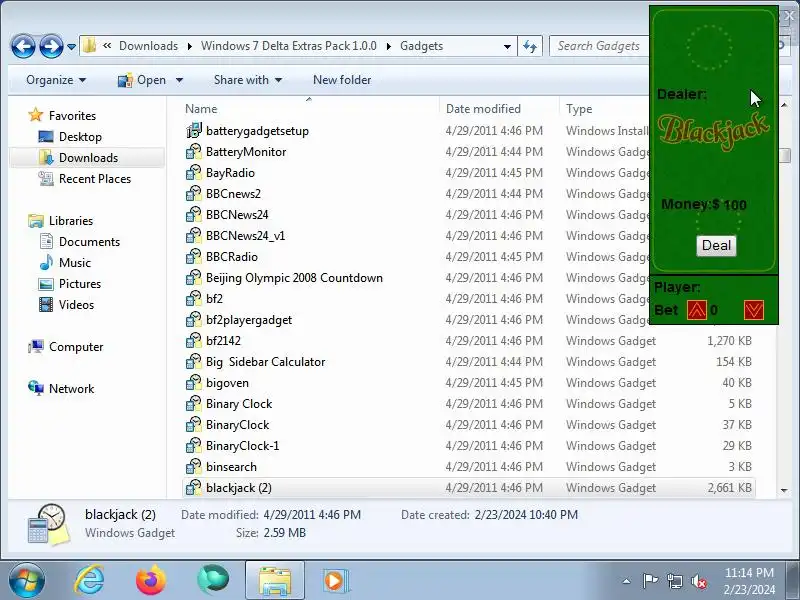Click the Search Gadgets field
The image size is (800, 600).
pos(598,46)
